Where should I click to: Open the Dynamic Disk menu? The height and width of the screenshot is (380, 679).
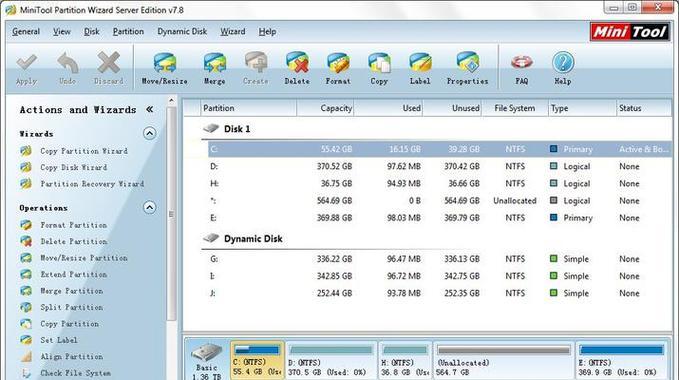click(x=182, y=32)
